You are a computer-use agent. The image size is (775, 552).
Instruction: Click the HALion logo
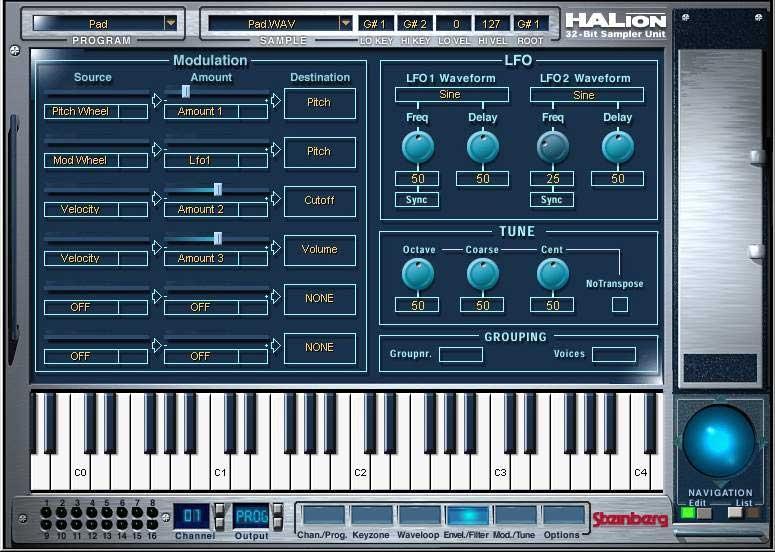click(615, 22)
